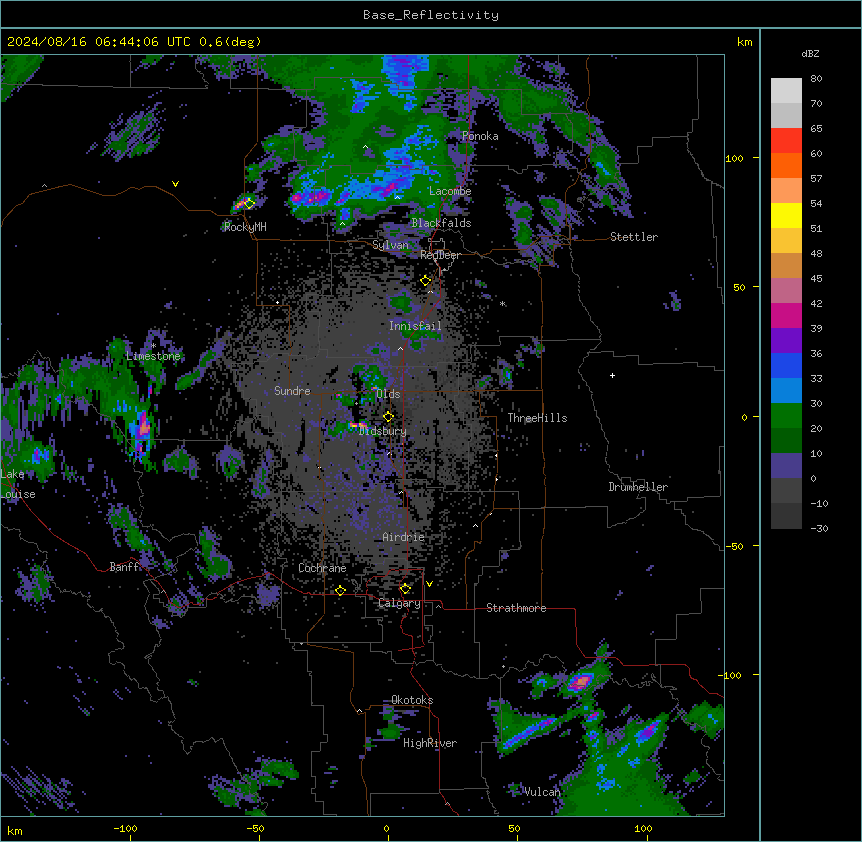The height and width of the screenshot is (842, 862).
Task: Click the 80 value on the dBZ scale
Action: pyautogui.click(x=816, y=79)
